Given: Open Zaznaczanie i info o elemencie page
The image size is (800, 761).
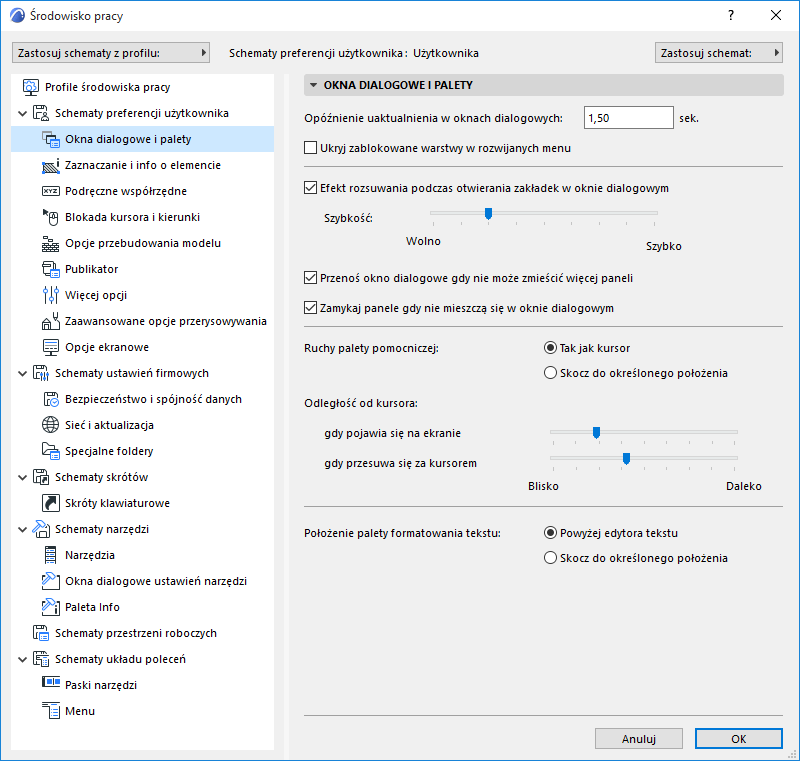Looking at the screenshot, I should 142,165.
